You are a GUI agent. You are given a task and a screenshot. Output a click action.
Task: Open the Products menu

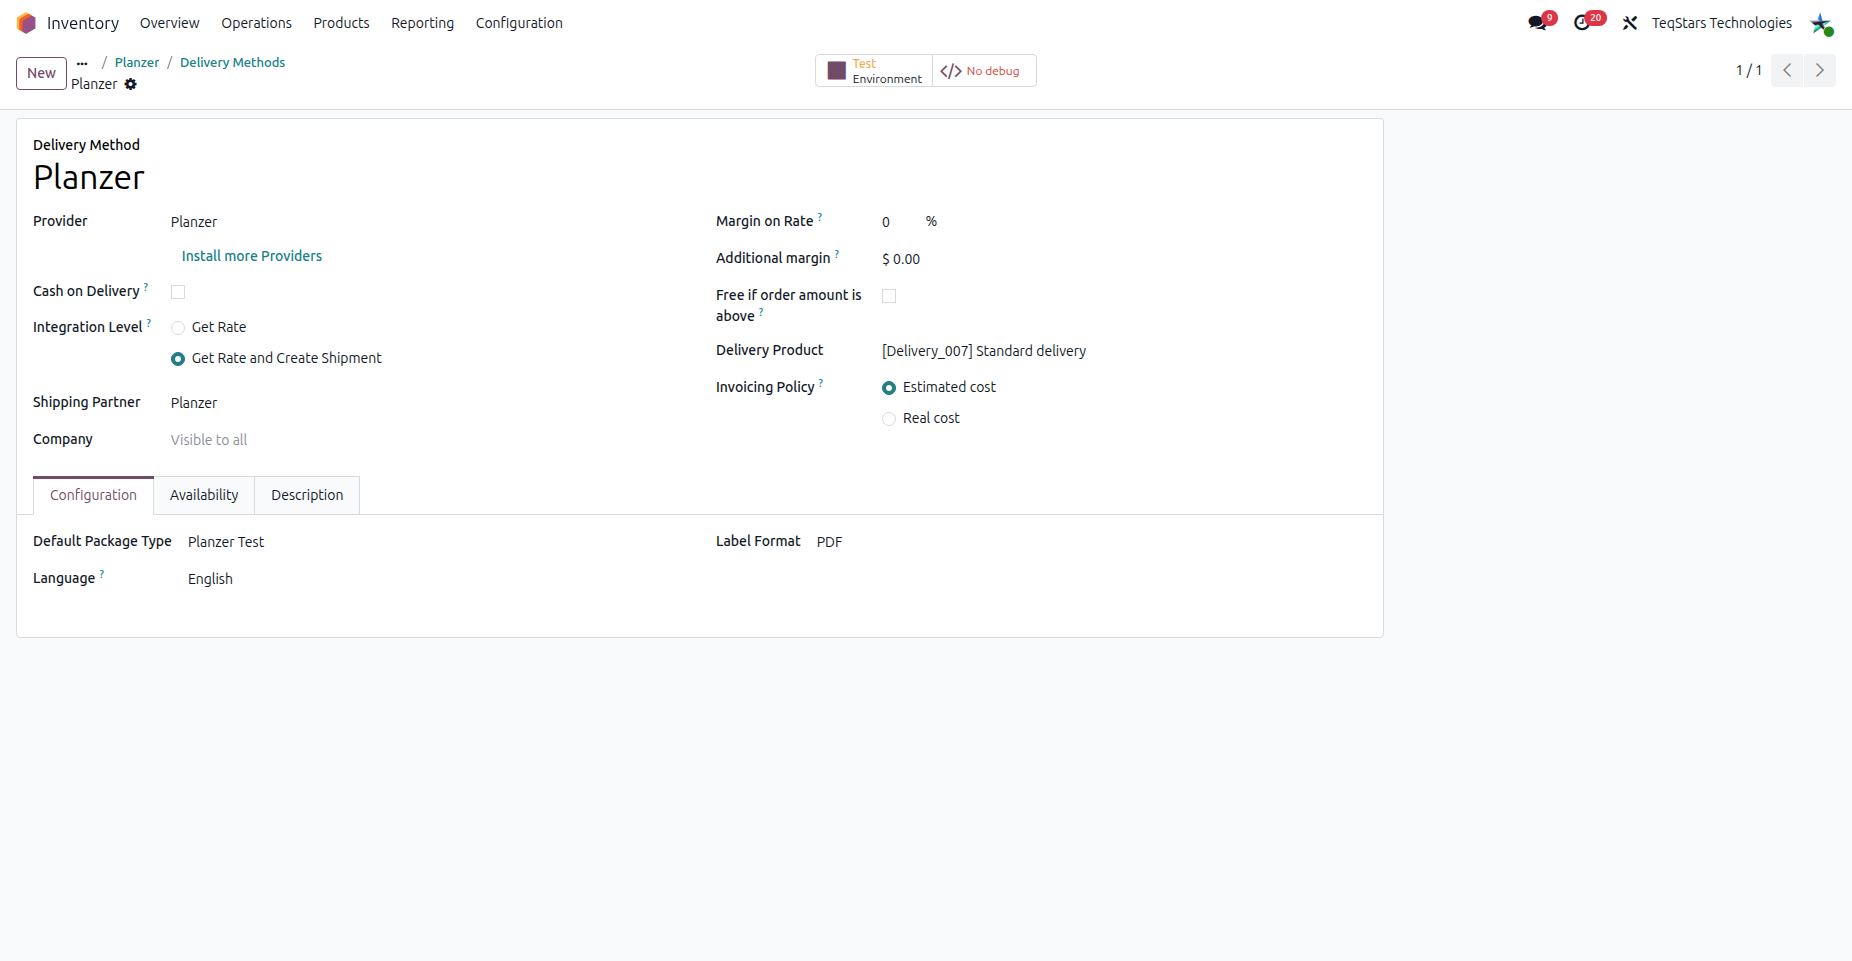(x=341, y=23)
